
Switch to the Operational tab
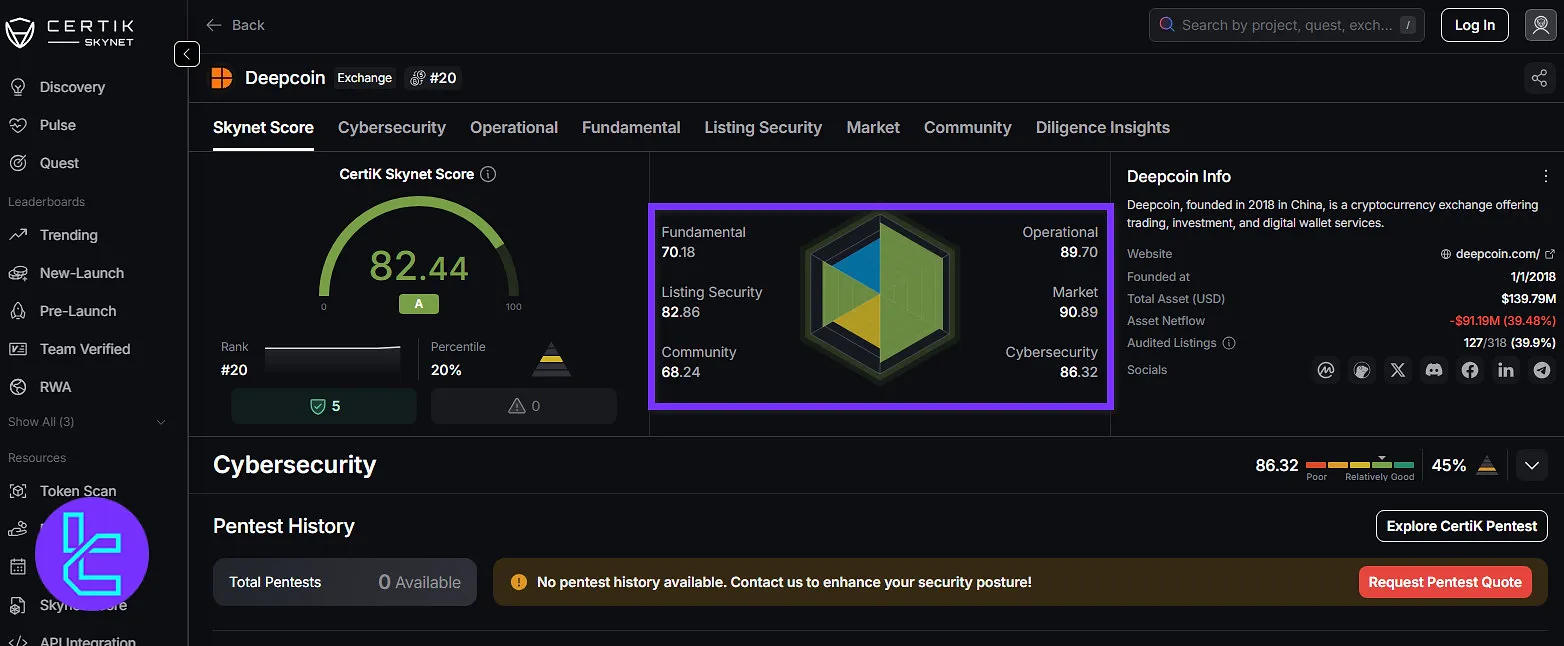pyautogui.click(x=514, y=128)
